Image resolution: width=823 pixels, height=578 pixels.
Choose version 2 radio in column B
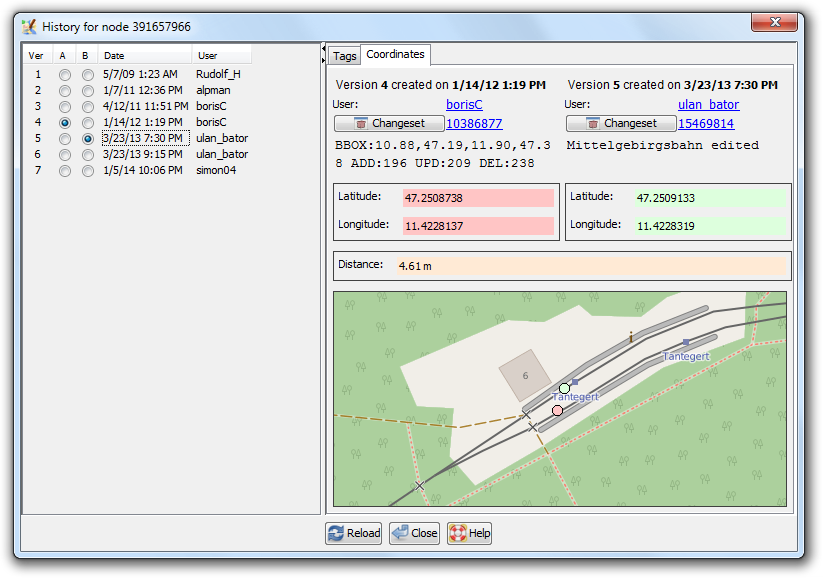coord(88,91)
